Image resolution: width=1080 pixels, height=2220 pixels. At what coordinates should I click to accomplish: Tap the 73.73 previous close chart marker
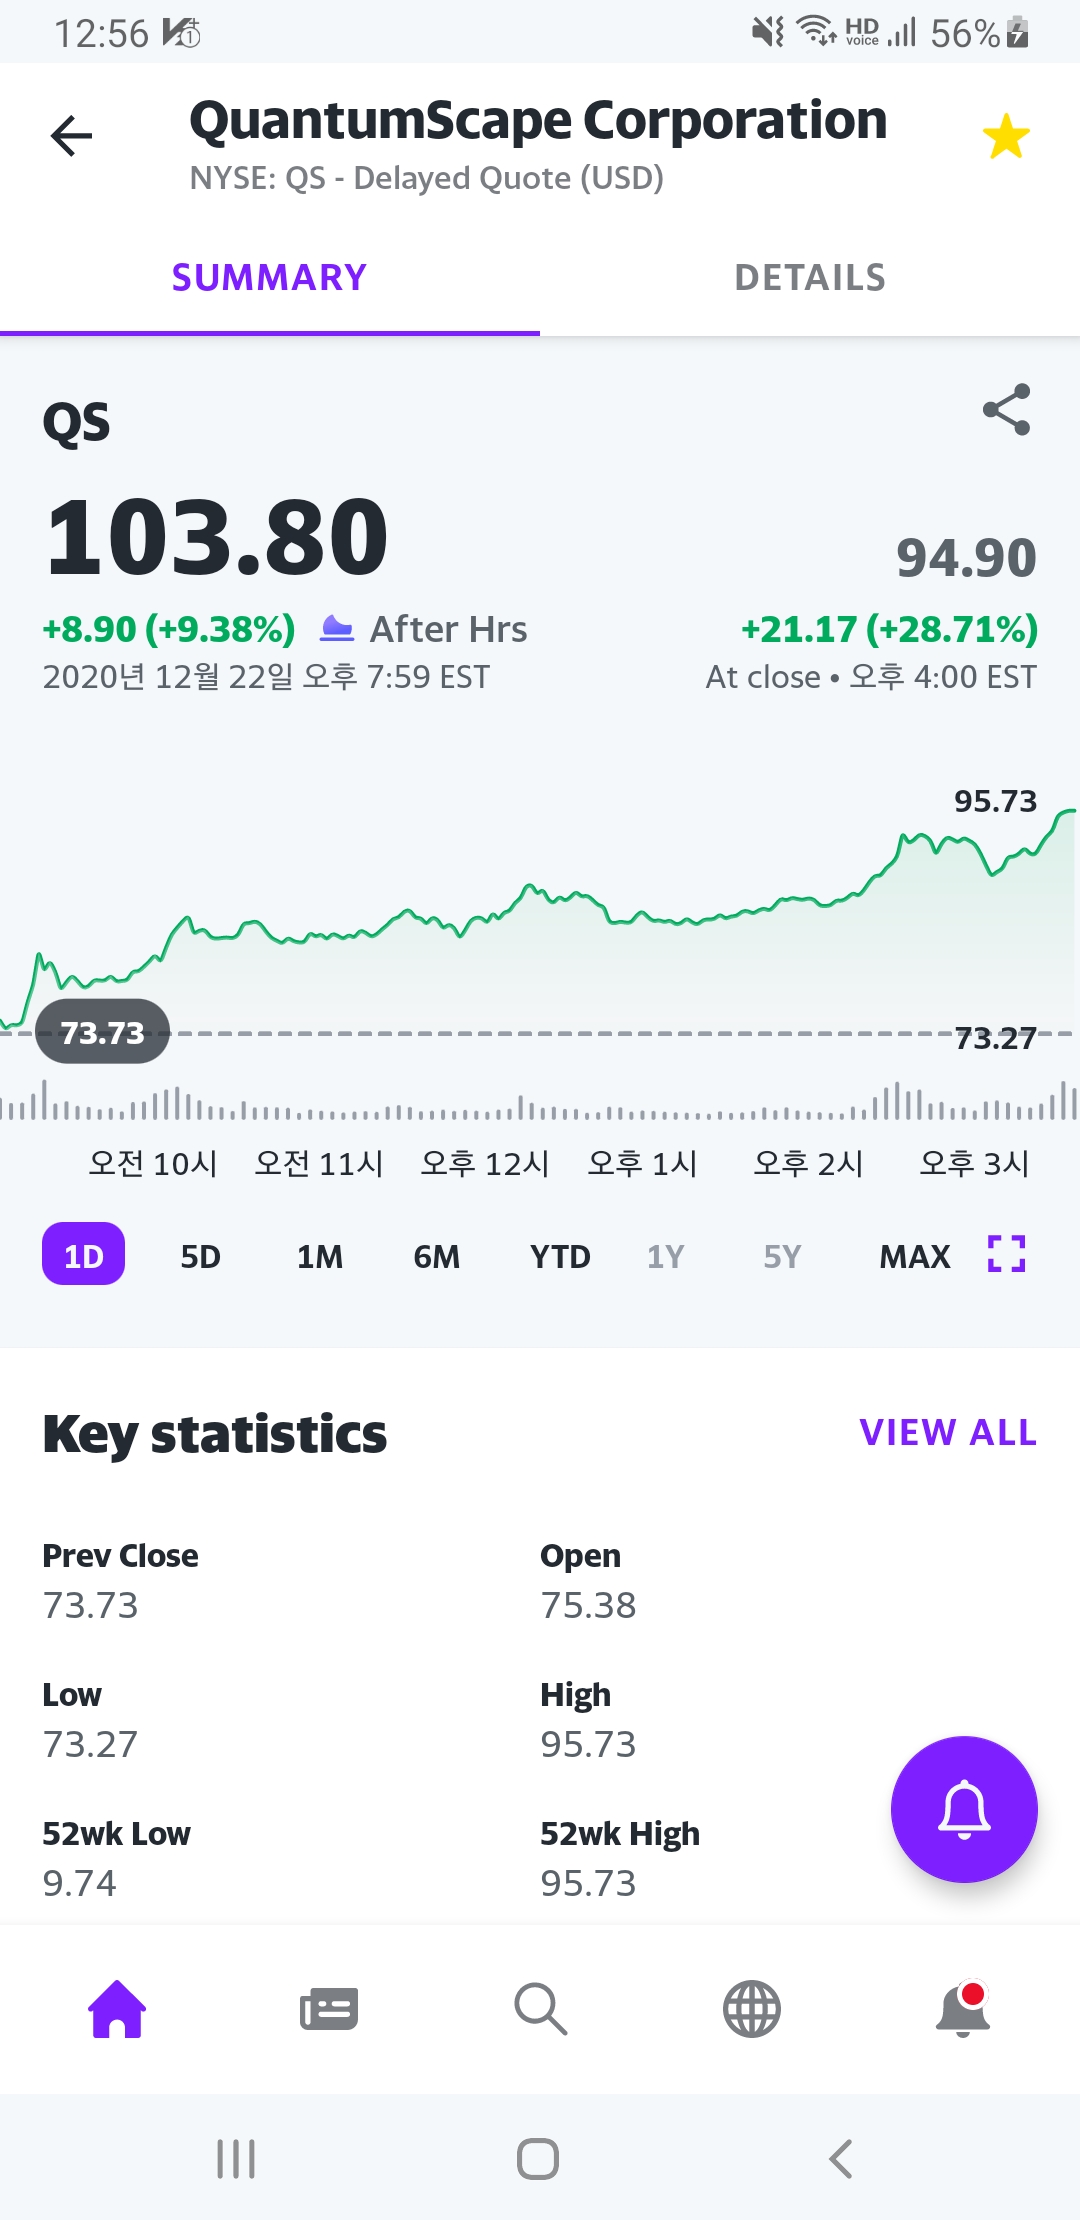(102, 1032)
